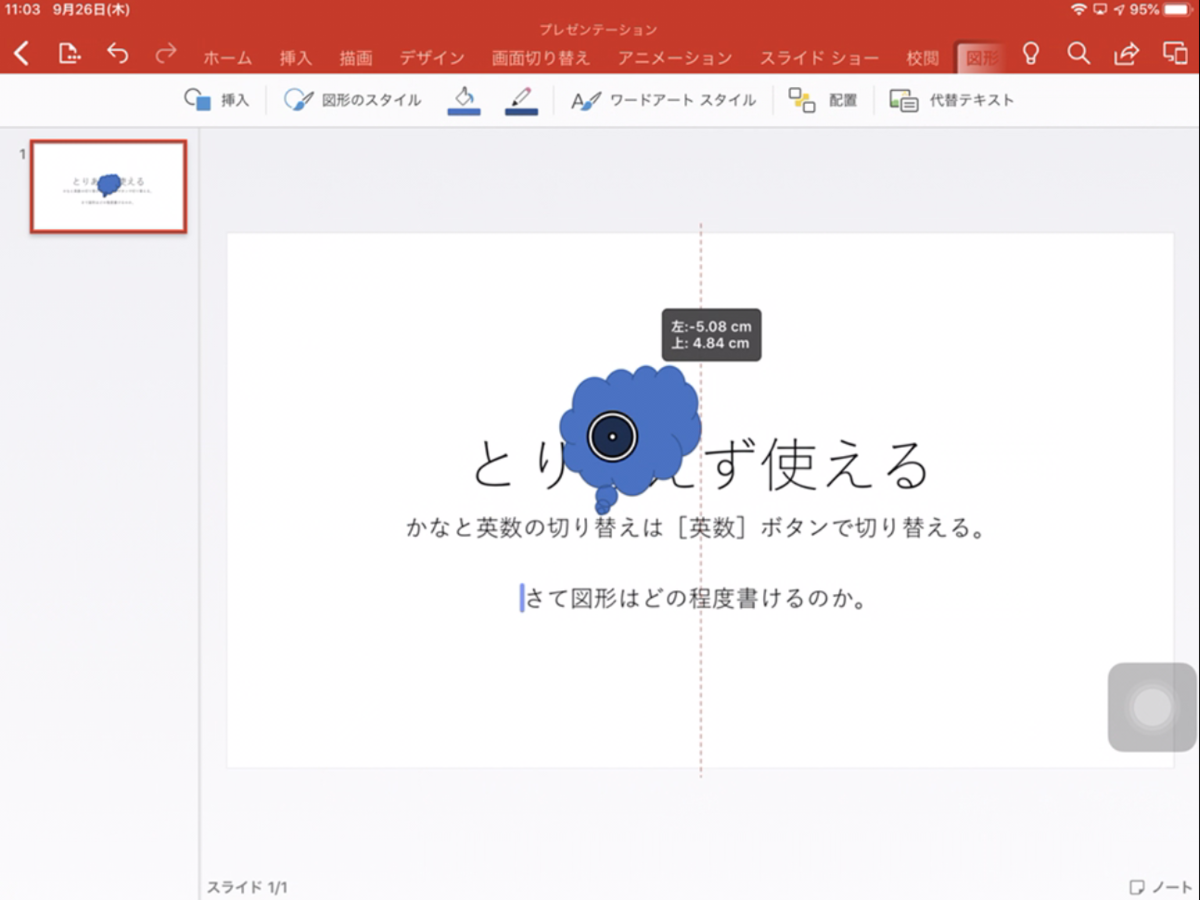
Task: Redo the undone action
Action: 166,56
